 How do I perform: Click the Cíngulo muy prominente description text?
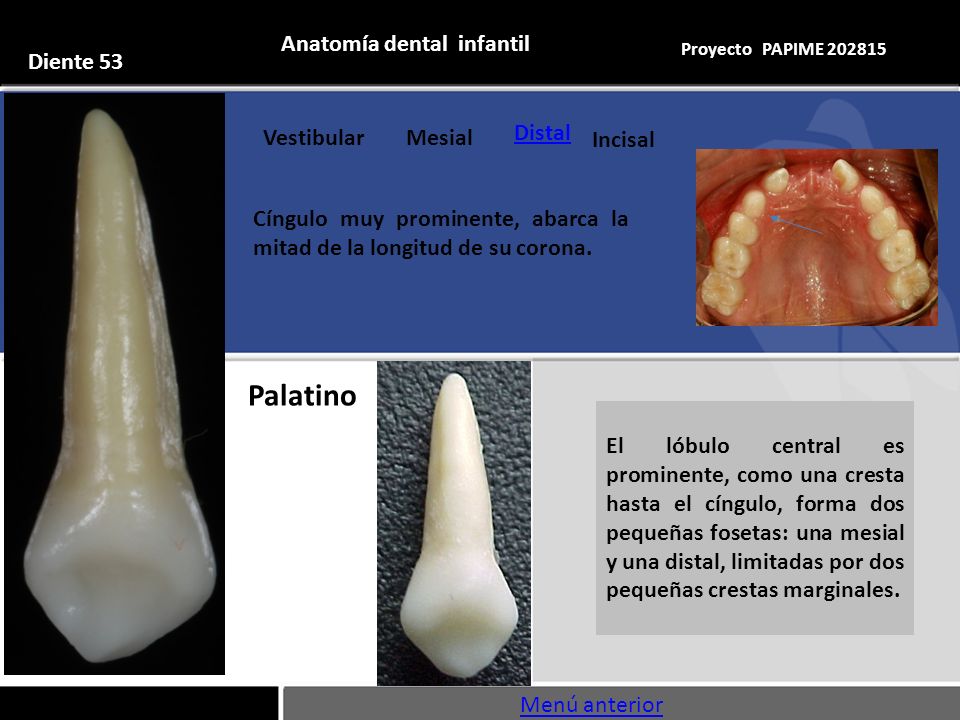point(440,233)
